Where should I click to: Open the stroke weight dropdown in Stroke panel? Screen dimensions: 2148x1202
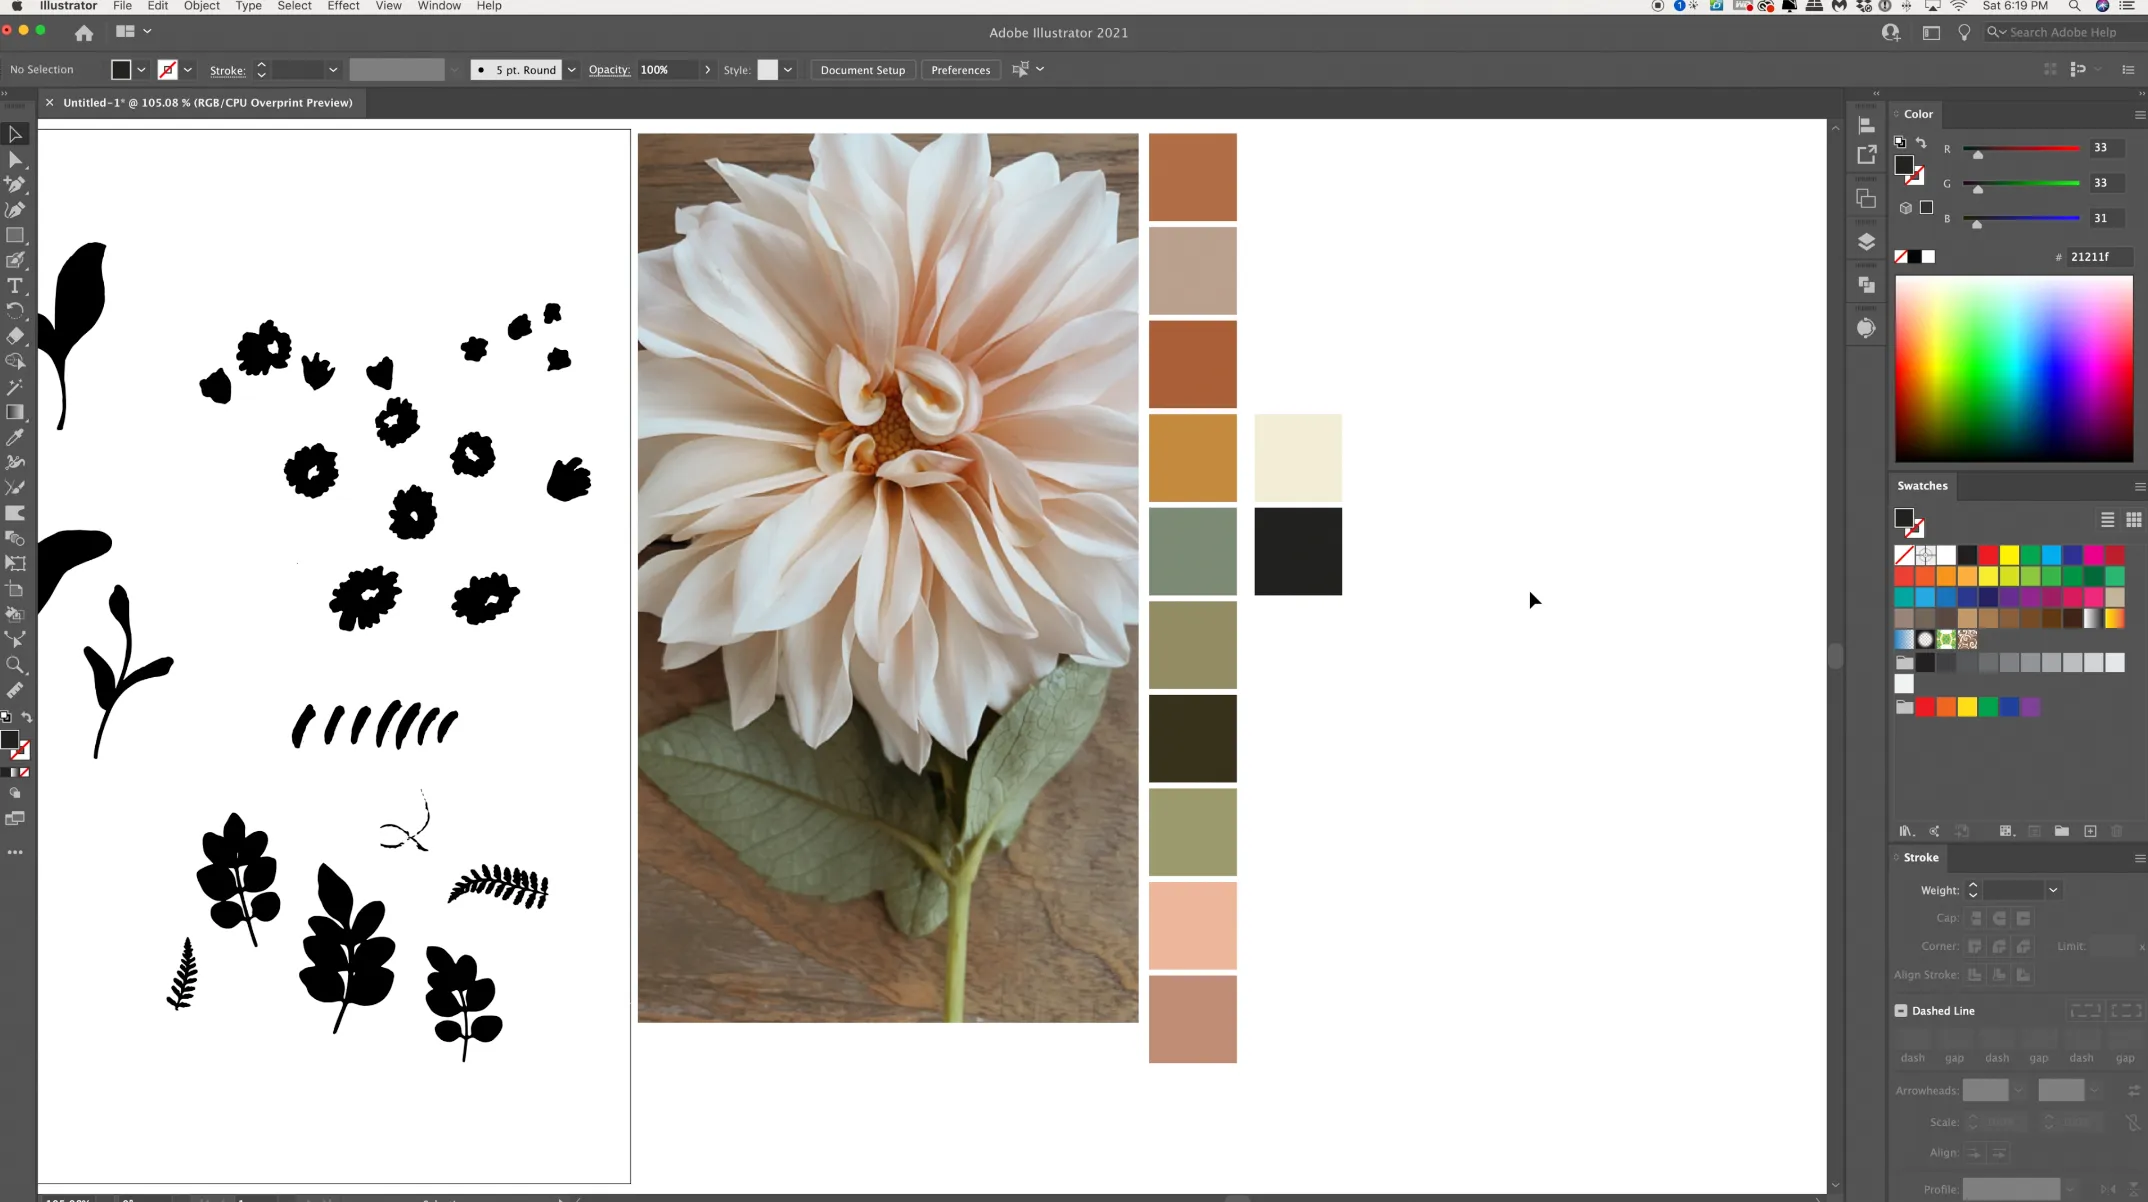tap(2053, 890)
